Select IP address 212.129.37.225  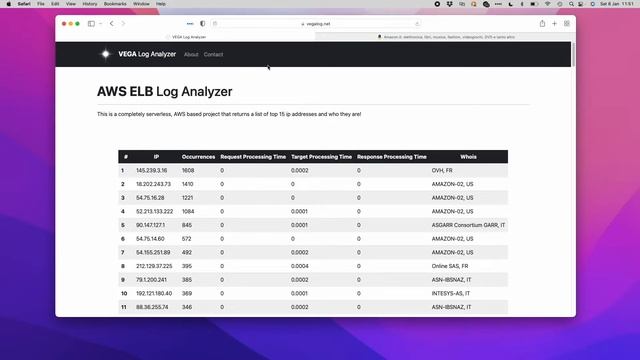[x=154, y=266]
